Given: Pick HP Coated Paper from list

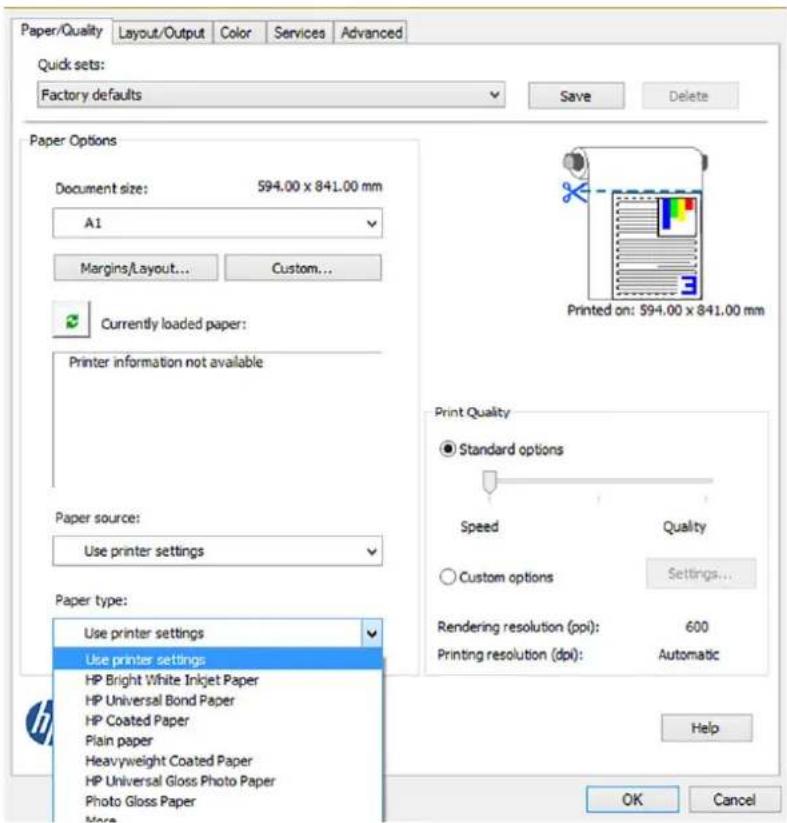Looking at the screenshot, I should [218, 720].
